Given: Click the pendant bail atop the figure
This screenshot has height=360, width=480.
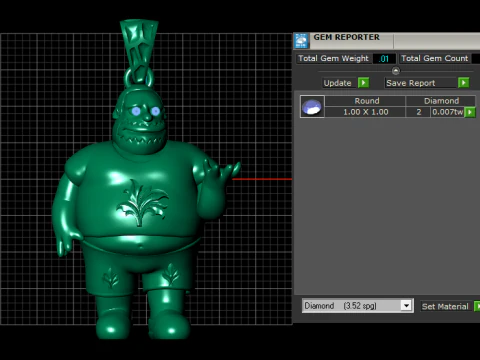Looking at the screenshot, I should pyautogui.click(x=139, y=49).
